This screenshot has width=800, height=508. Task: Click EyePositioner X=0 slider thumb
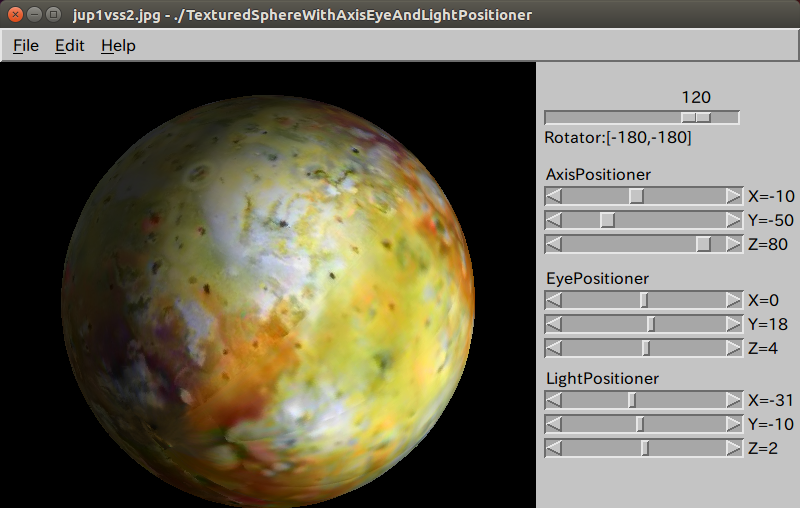pos(644,300)
